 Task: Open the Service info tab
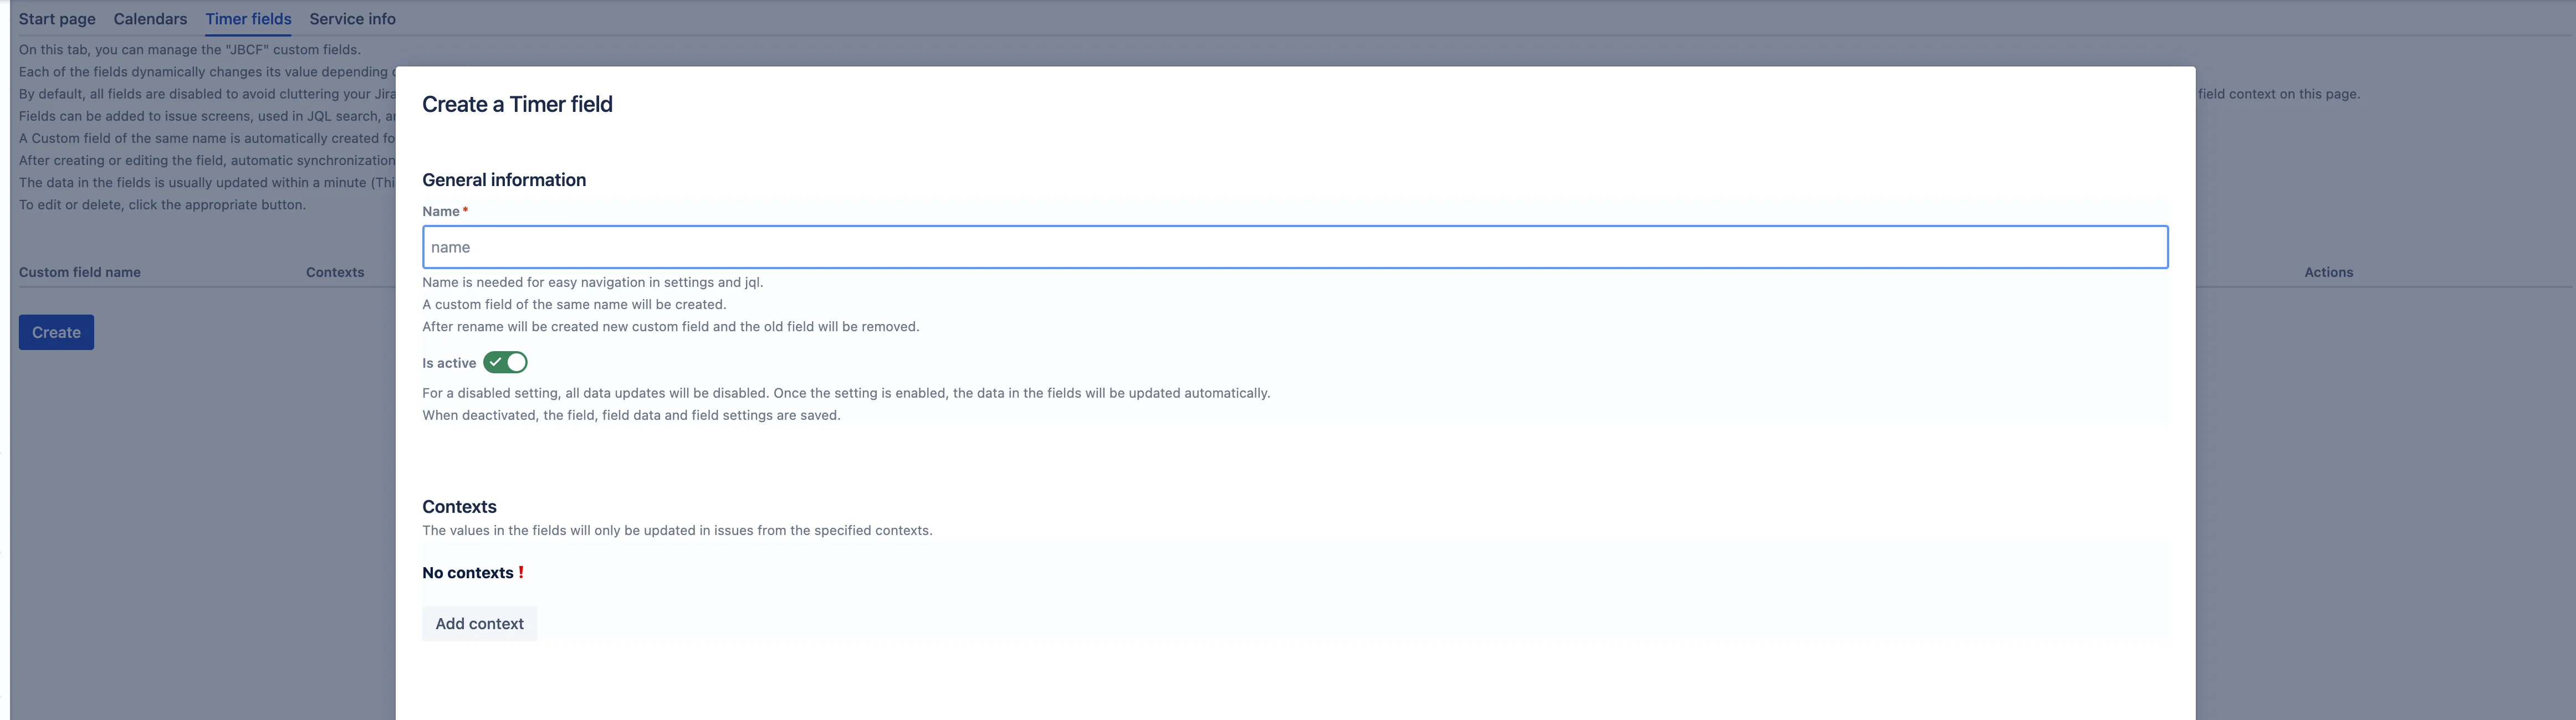(352, 19)
